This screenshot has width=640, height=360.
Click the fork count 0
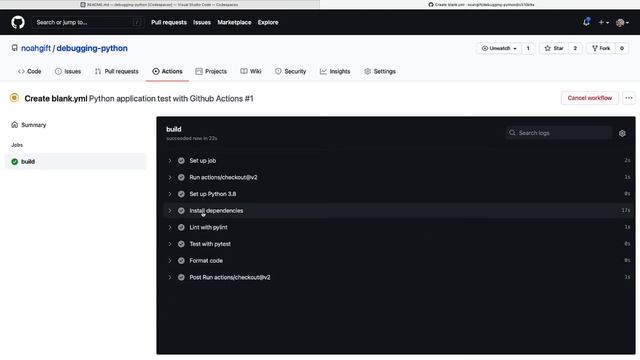(622, 48)
